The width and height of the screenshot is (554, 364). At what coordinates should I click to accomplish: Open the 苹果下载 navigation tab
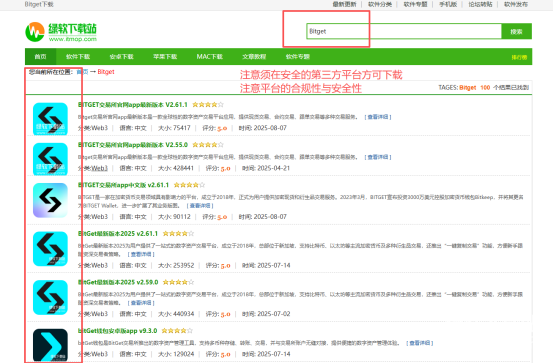pyautogui.click(x=165, y=57)
